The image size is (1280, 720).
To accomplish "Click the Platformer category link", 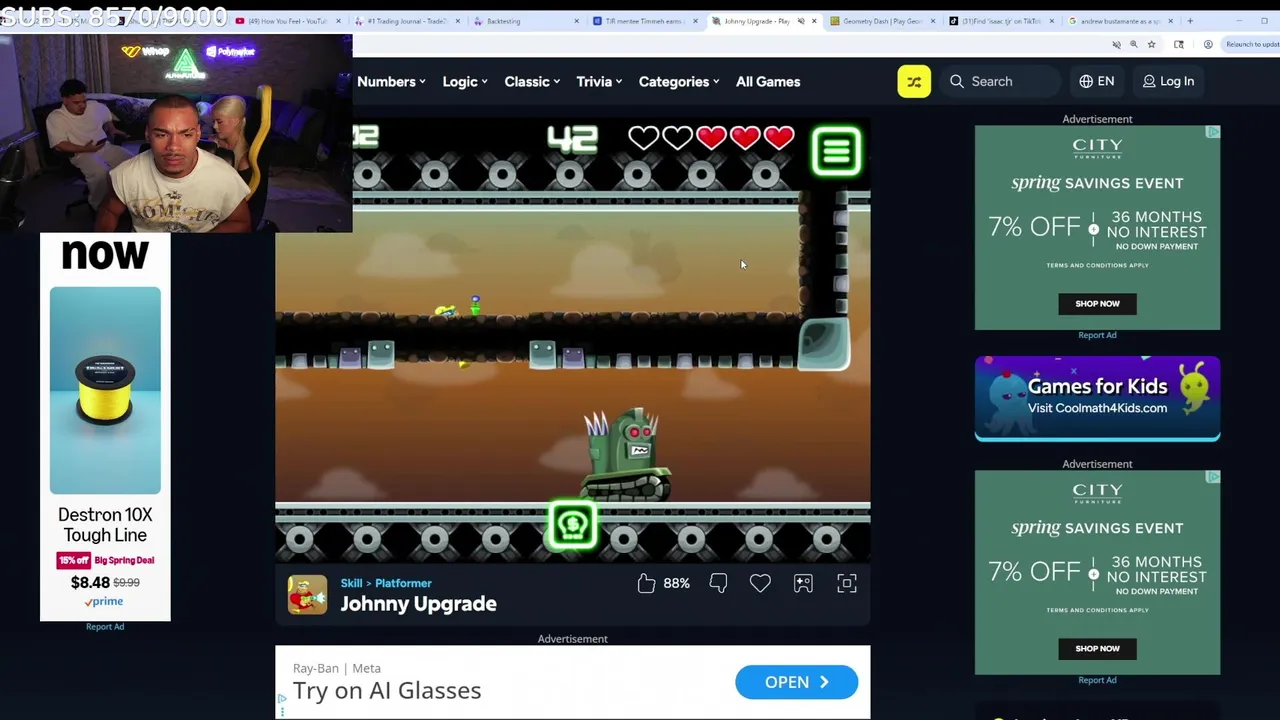I will 403,583.
